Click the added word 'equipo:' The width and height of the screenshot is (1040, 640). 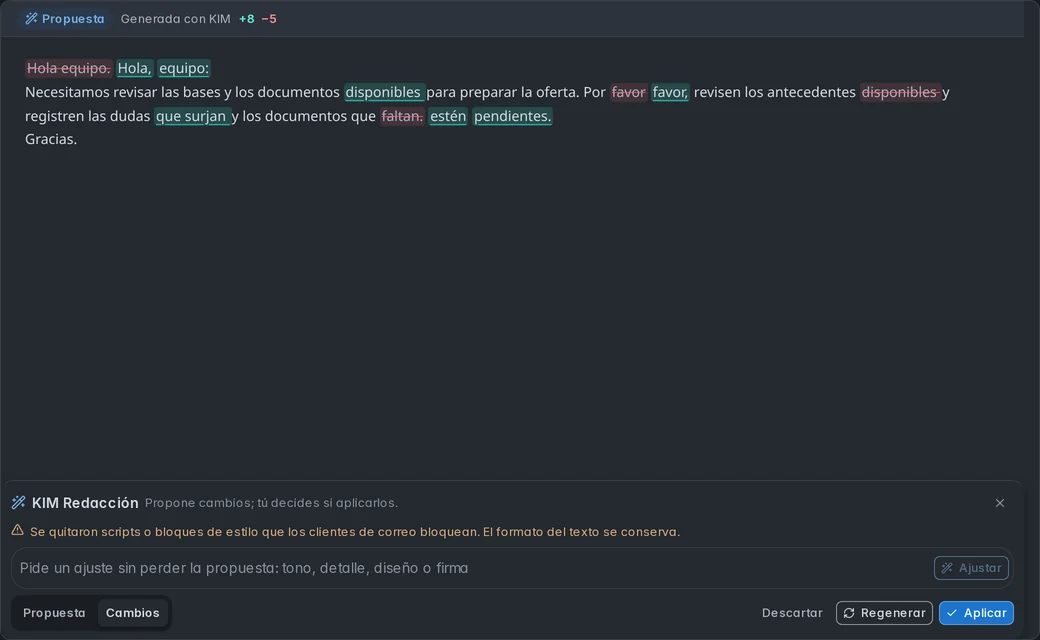(184, 68)
